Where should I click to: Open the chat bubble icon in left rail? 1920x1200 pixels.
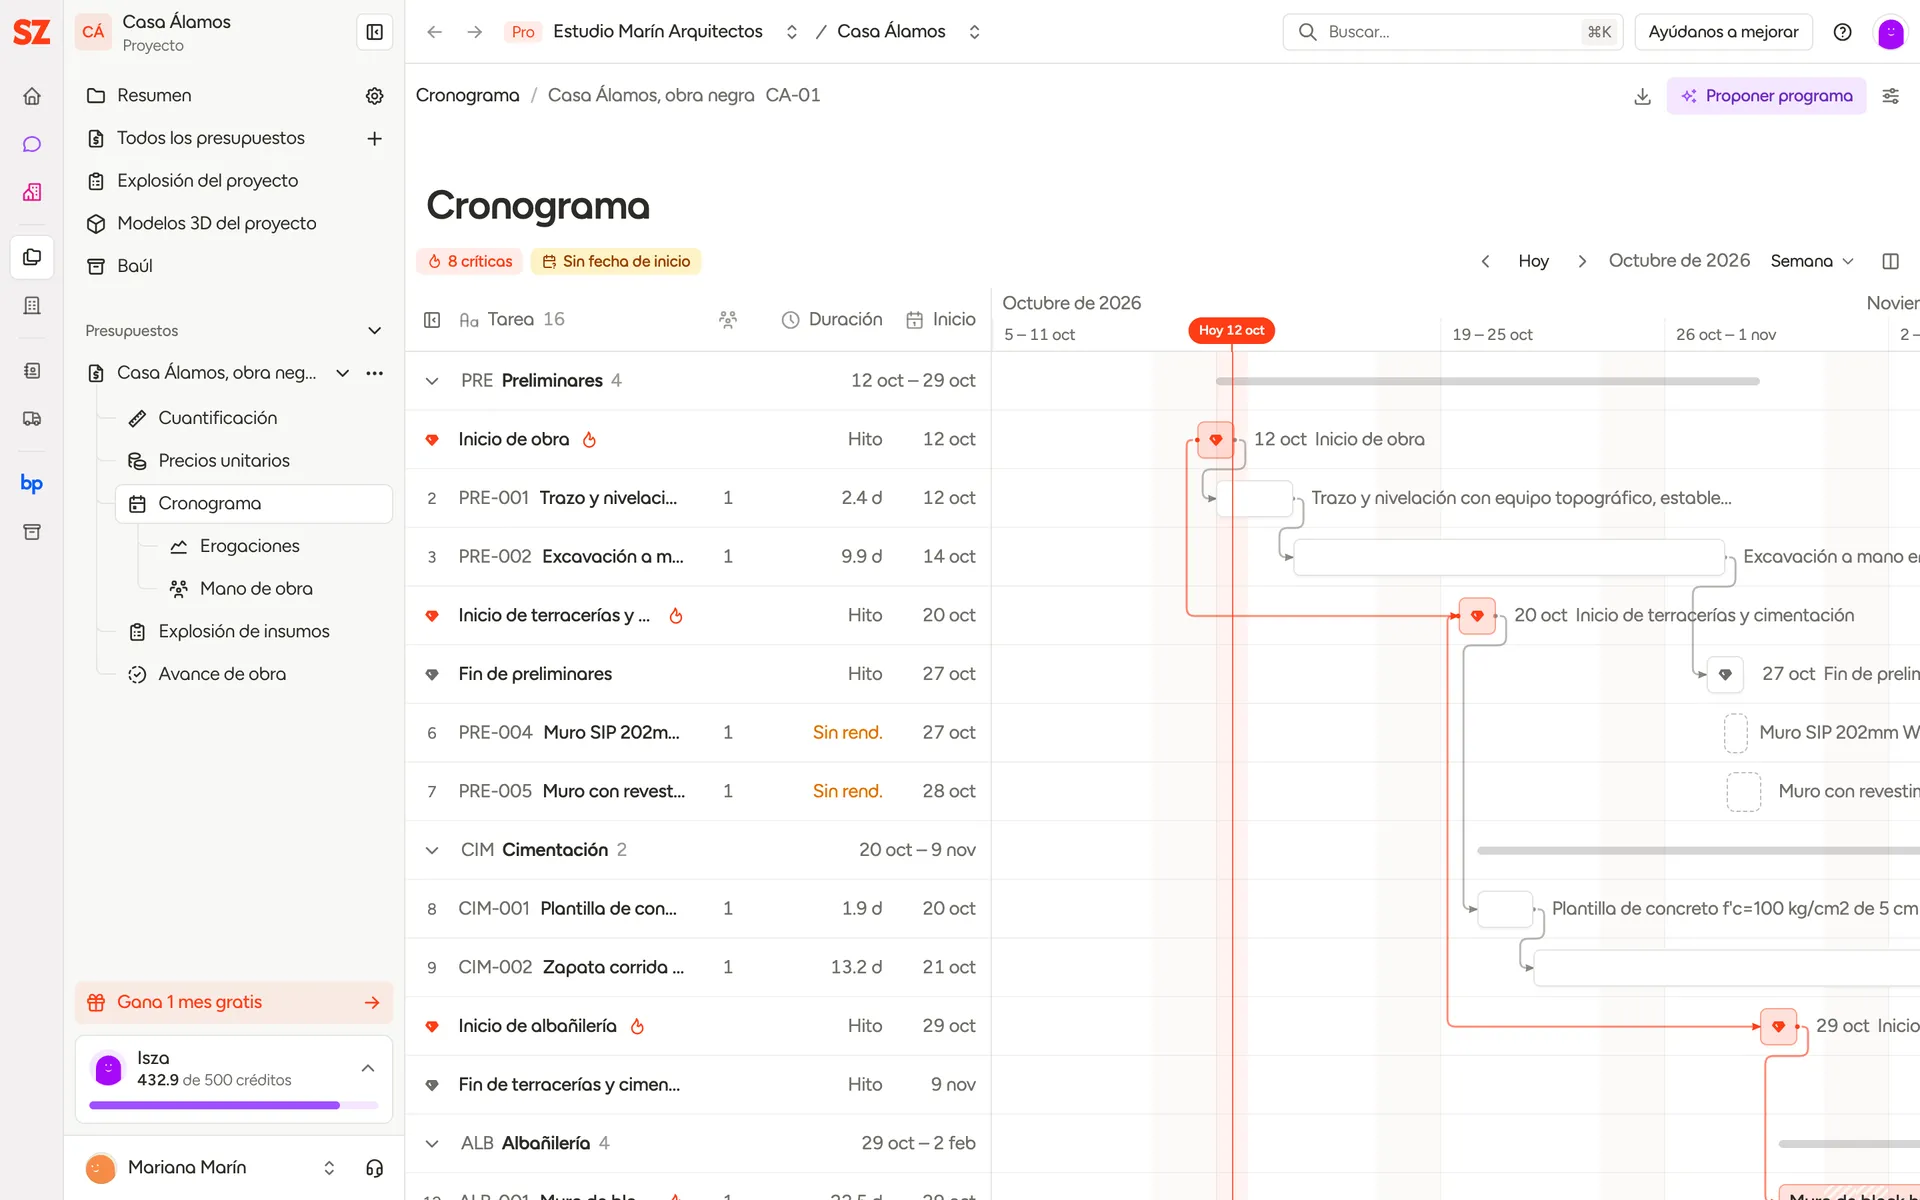click(x=32, y=144)
